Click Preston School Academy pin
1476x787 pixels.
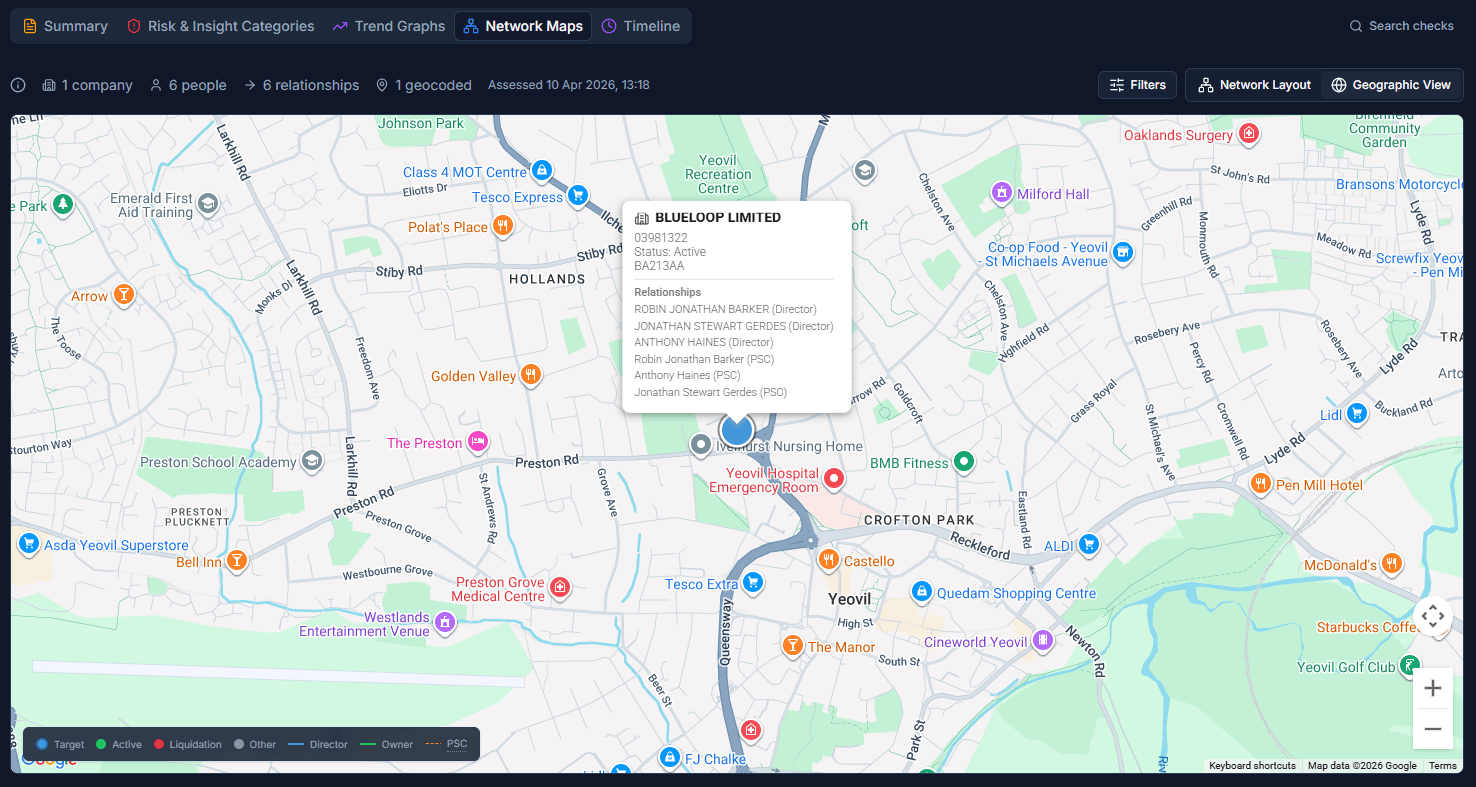pos(312,461)
